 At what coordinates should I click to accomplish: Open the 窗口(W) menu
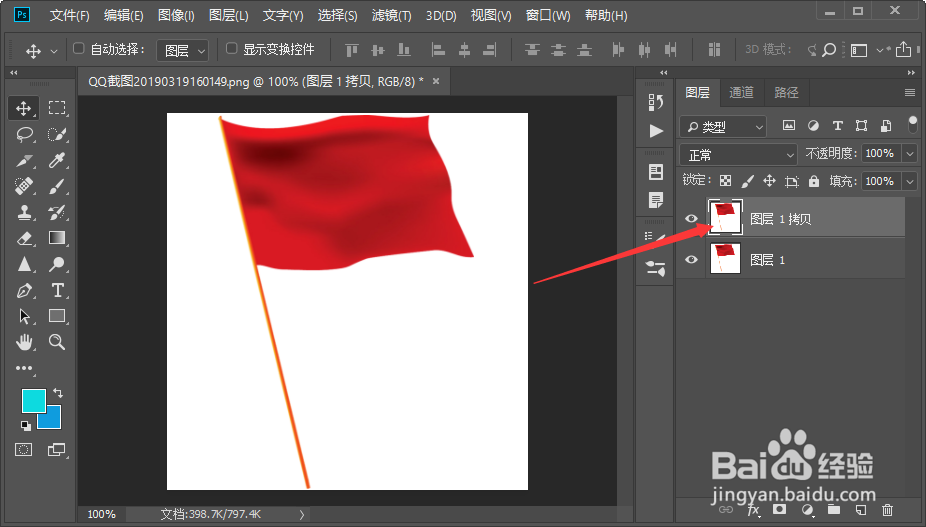pyautogui.click(x=548, y=15)
